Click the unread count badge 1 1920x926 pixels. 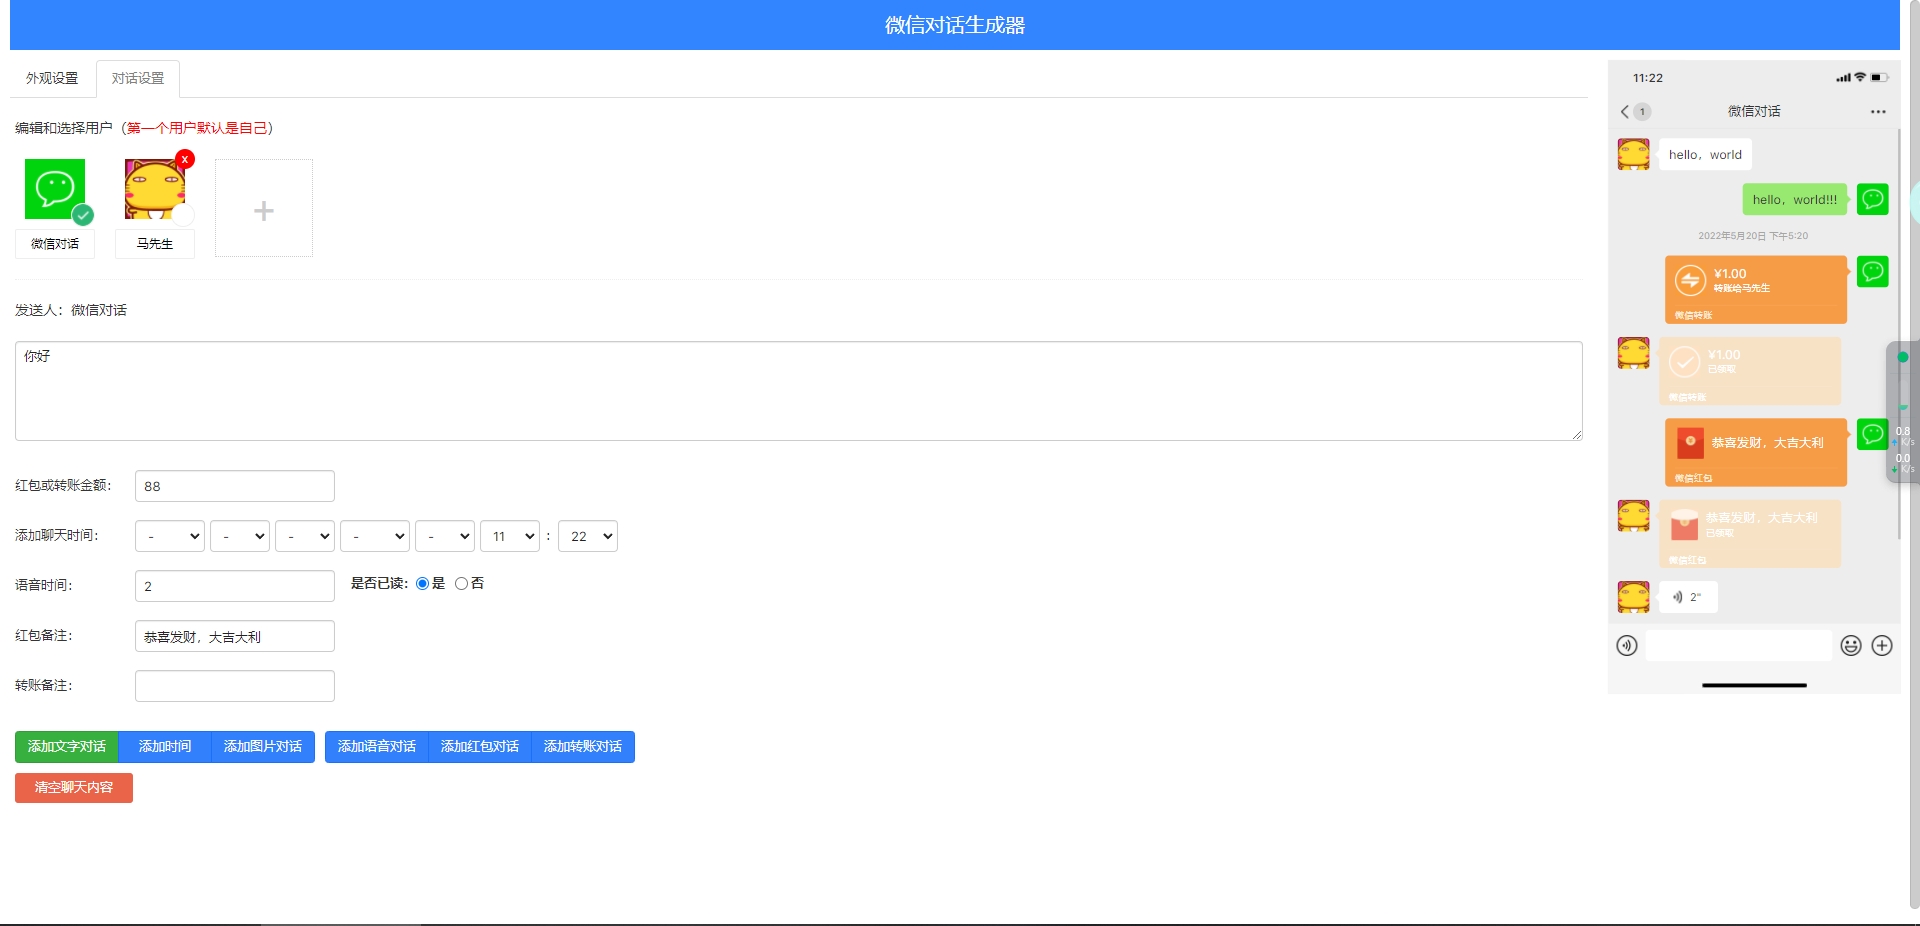(x=1642, y=112)
